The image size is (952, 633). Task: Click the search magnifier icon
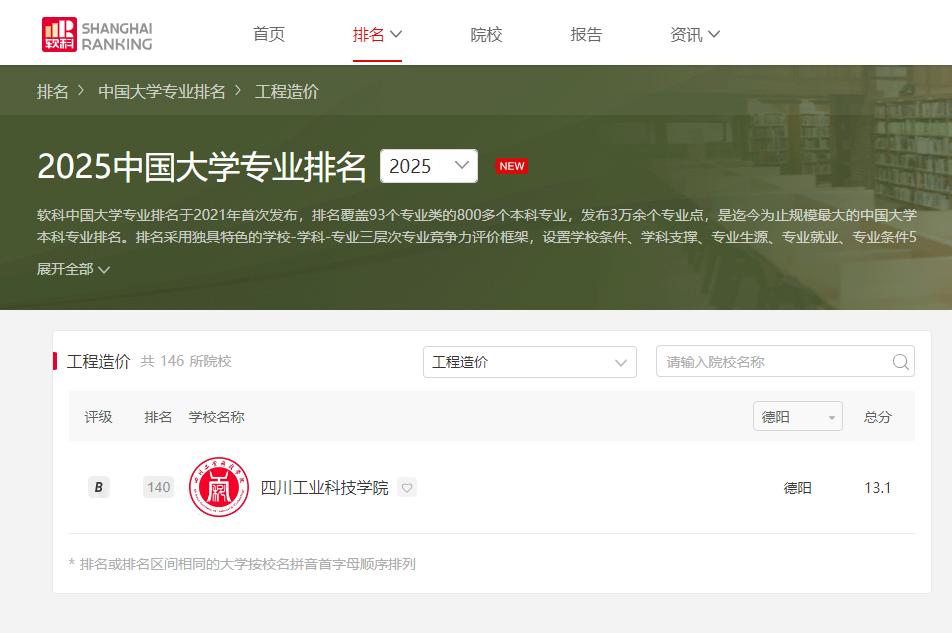tap(900, 362)
